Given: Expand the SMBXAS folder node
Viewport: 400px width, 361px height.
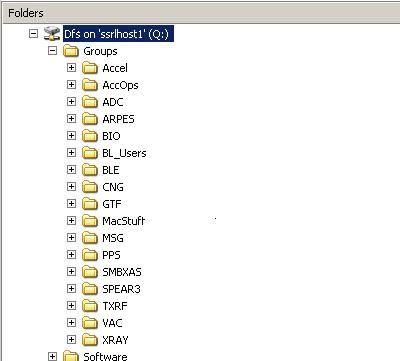Looking at the screenshot, I should (71, 272).
